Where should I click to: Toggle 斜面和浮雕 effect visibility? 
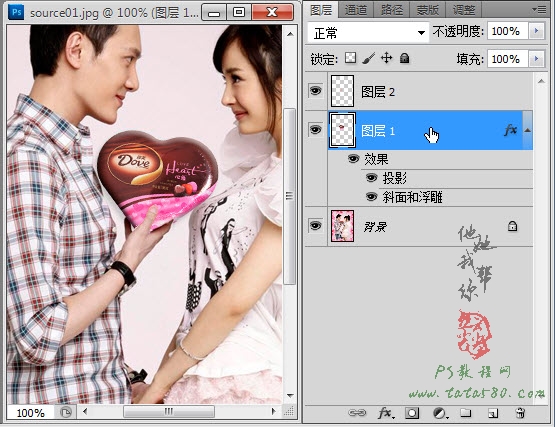pos(371,196)
